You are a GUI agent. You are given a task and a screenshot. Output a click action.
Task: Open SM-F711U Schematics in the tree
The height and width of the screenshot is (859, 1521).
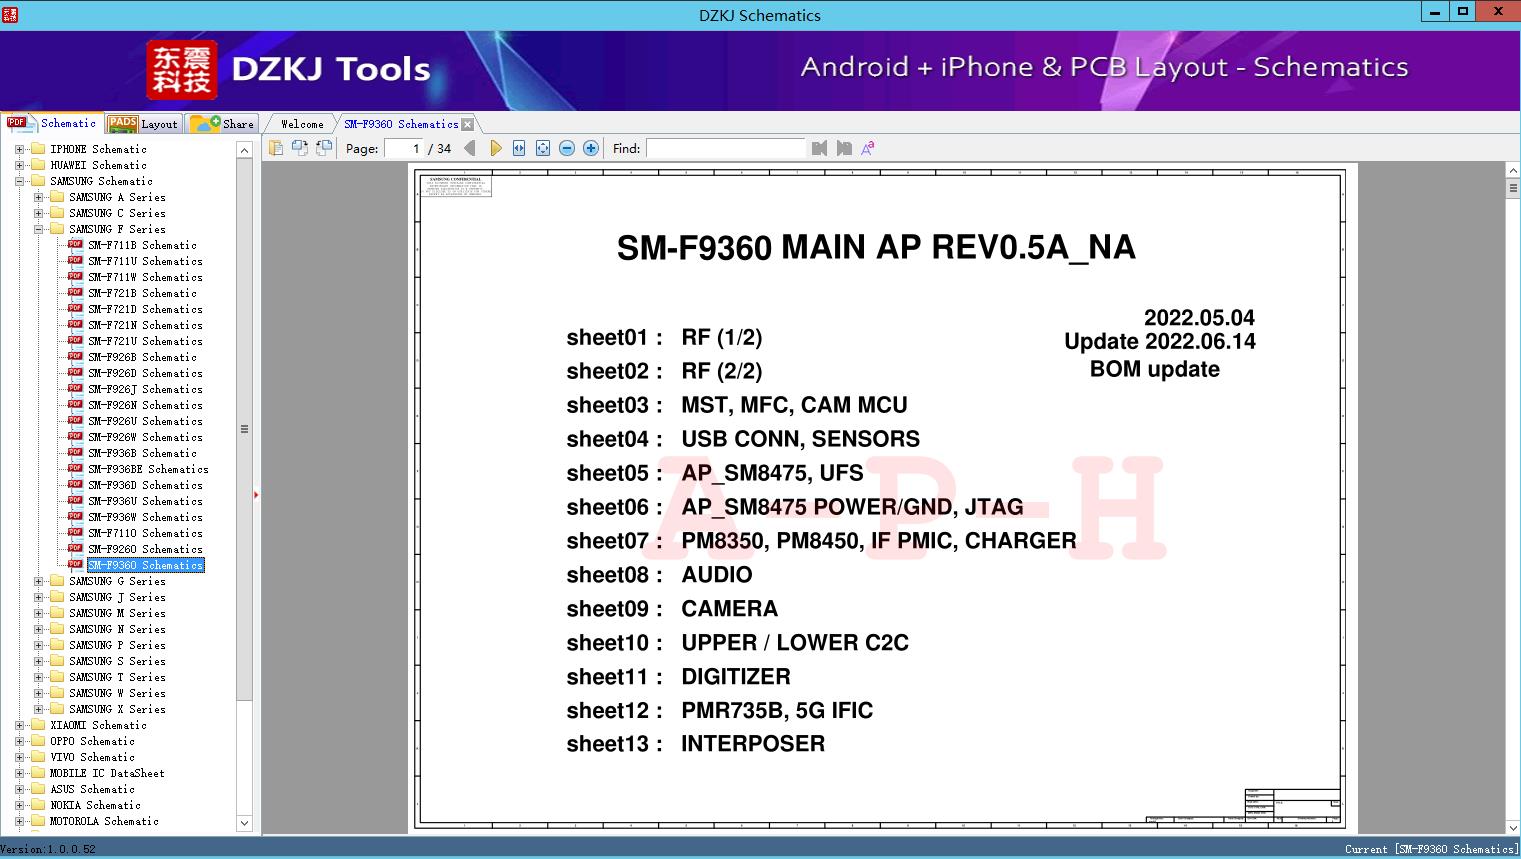coord(145,261)
